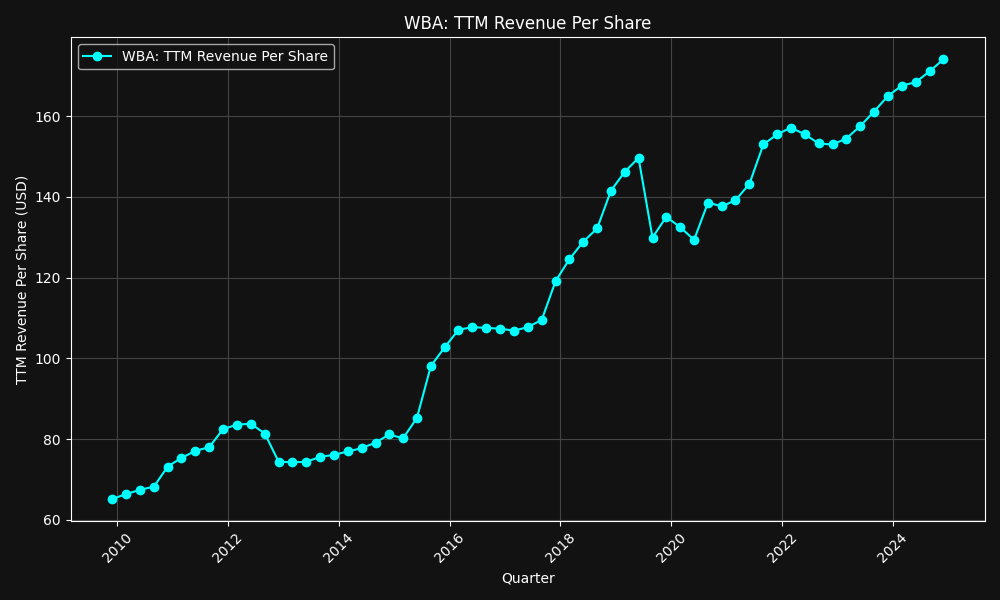
Task: Click the y-axis tick label 120
Action: tap(48, 279)
